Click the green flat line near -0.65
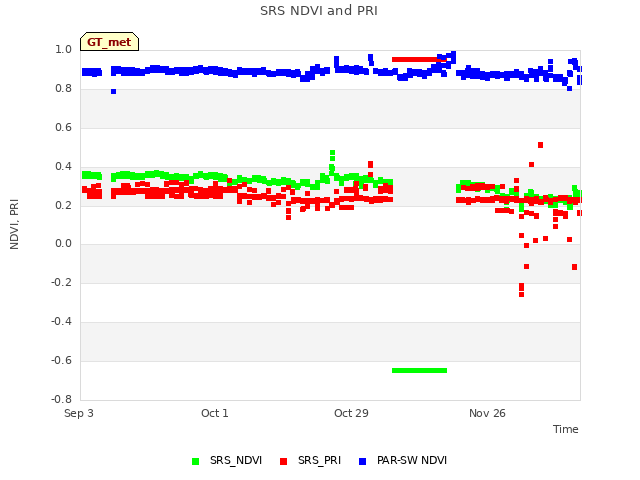 coord(419,371)
